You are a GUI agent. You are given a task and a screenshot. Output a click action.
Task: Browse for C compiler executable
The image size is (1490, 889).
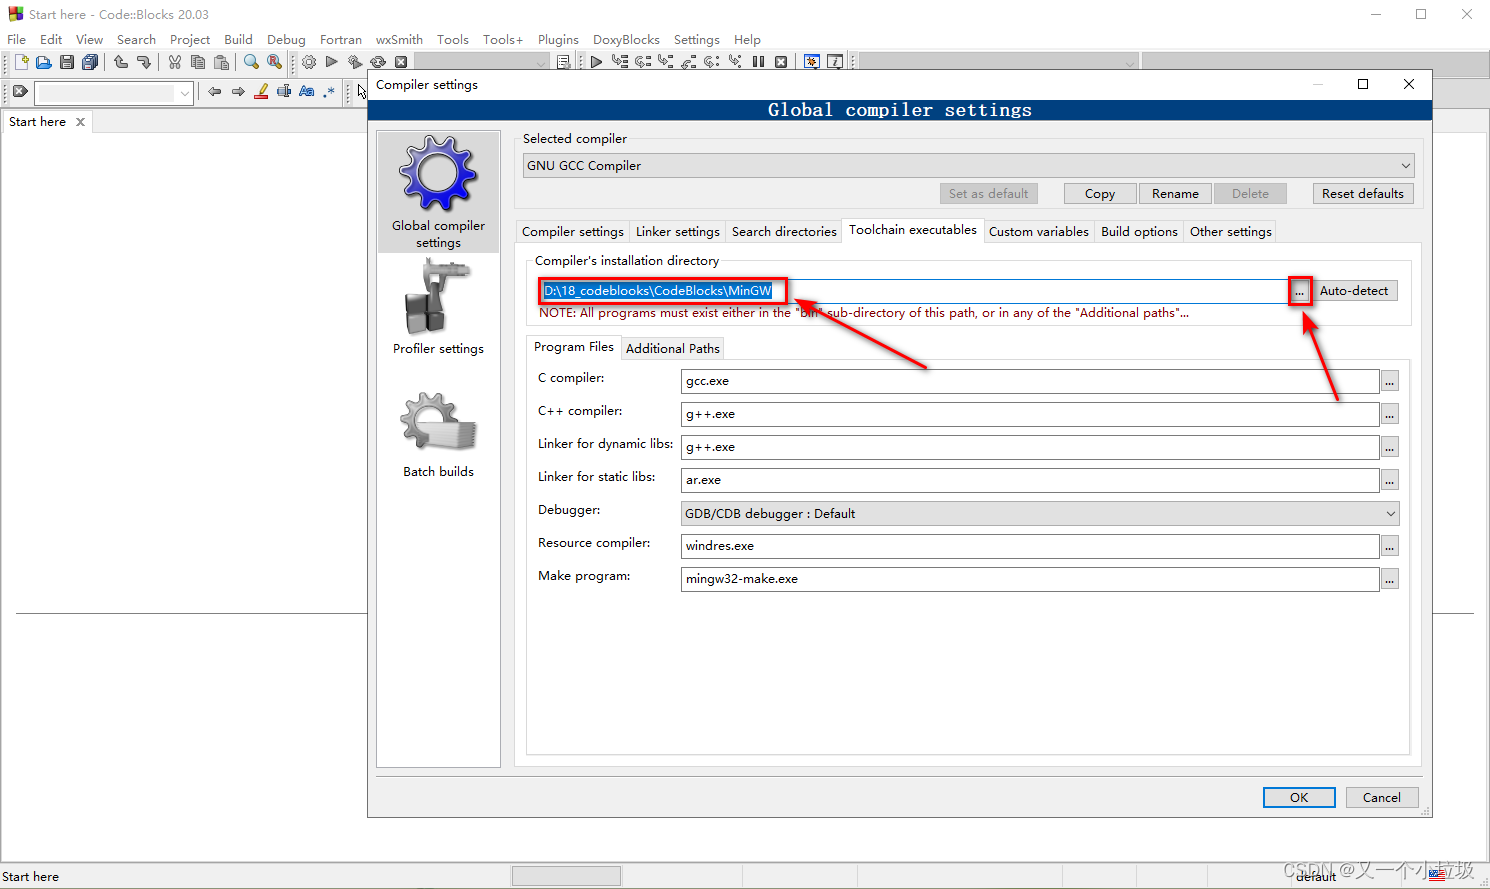(1390, 381)
